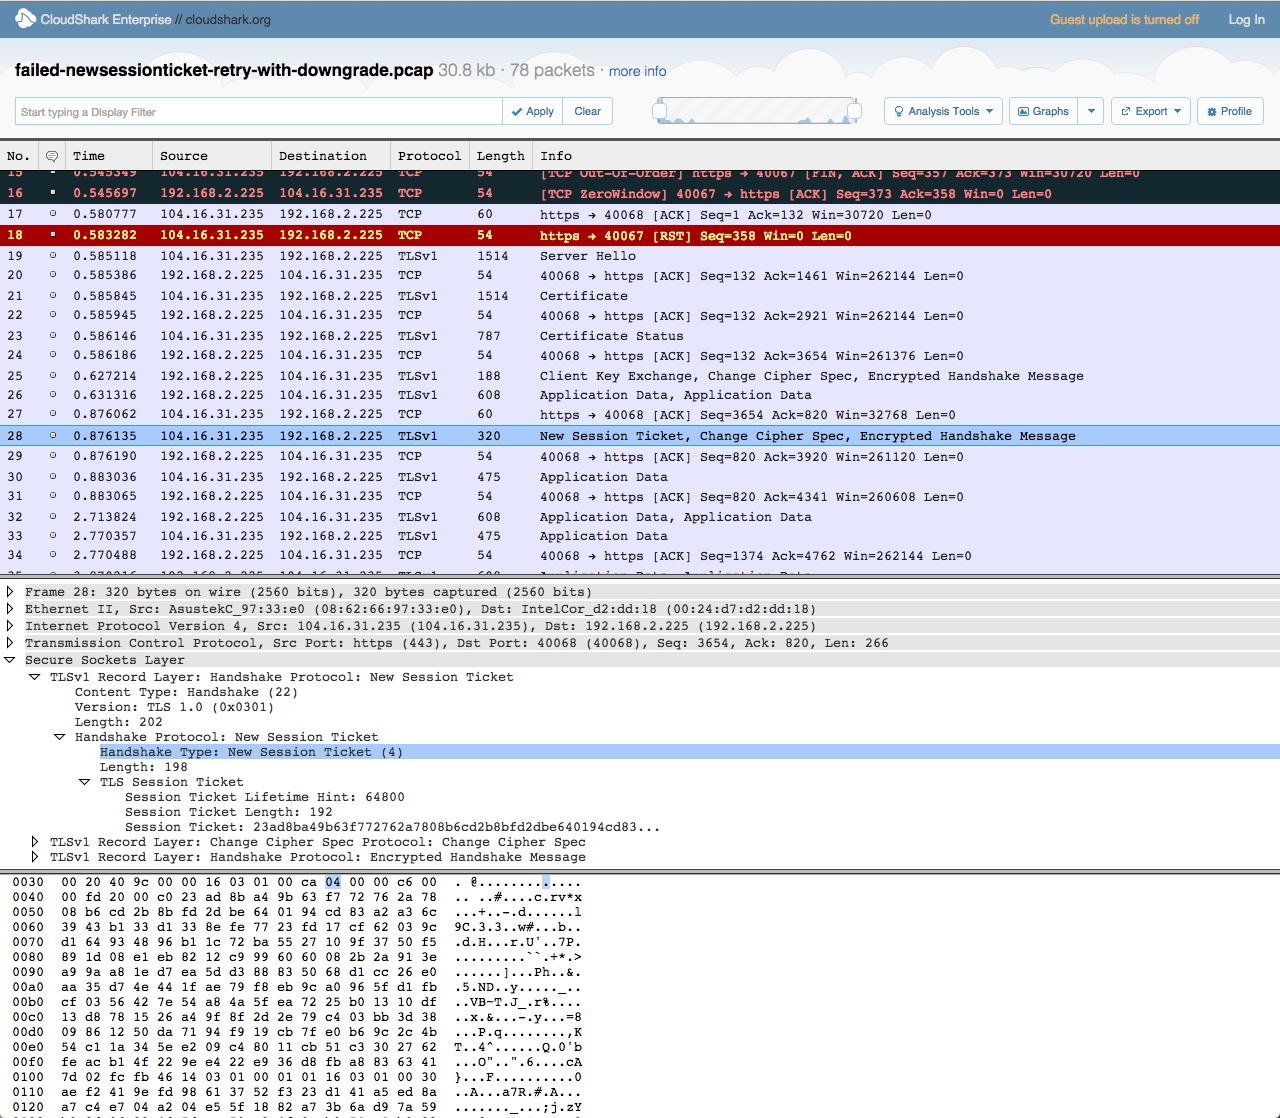Click the CloudShark logo icon

pos(25,18)
